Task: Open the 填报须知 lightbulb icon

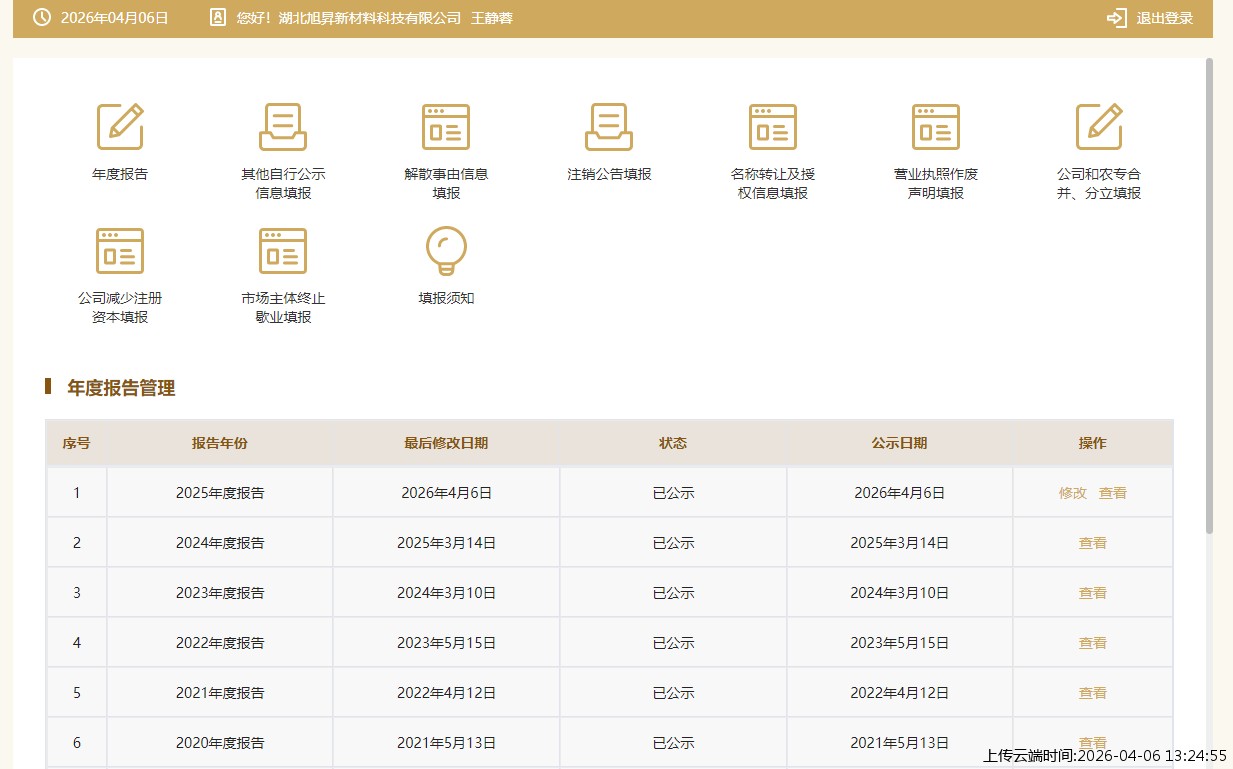Action: pos(446,251)
